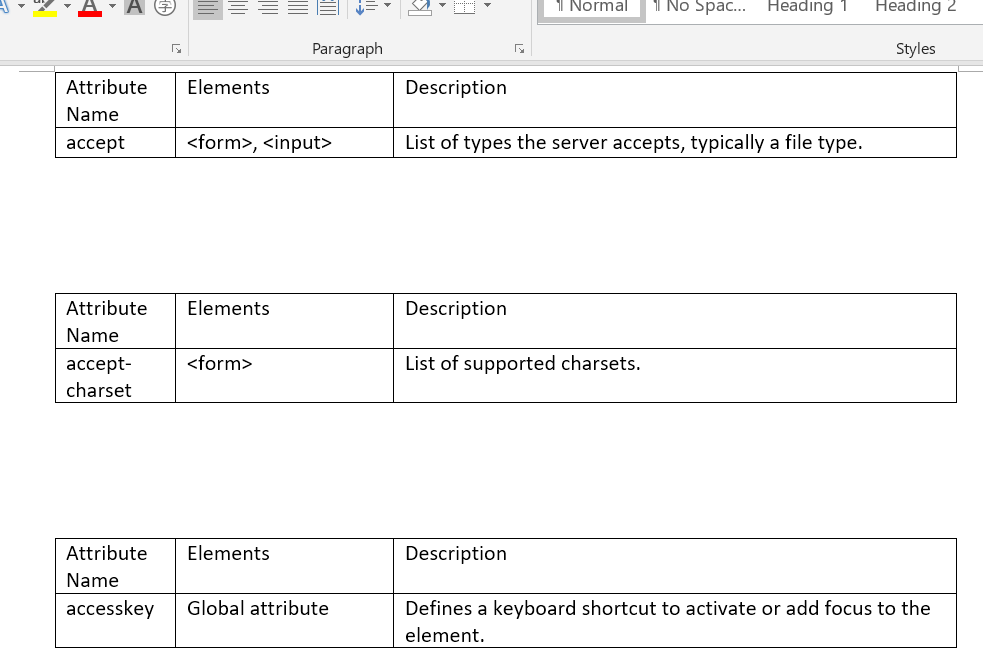Apply distributed alignment
Image resolution: width=983 pixels, height=667 pixels.
coord(328,8)
